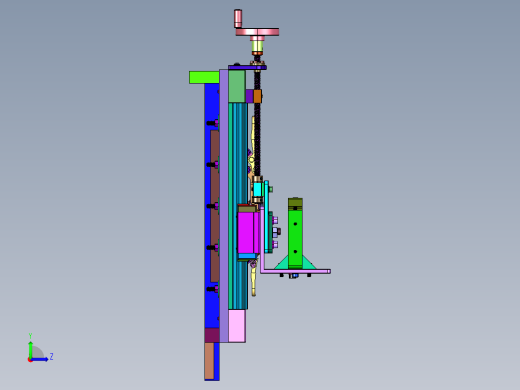
Task: Pick the maroon block near the bottom
Action: point(212,335)
